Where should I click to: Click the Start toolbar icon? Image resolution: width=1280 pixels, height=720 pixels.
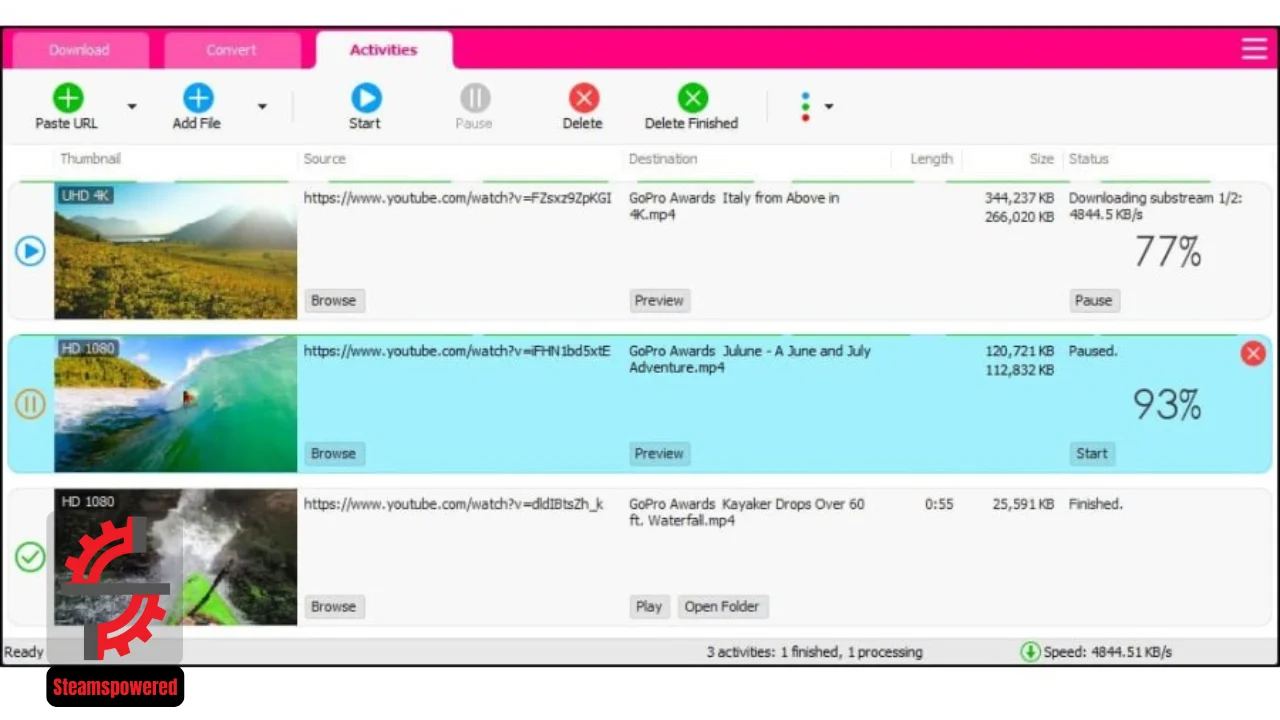click(366, 98)
